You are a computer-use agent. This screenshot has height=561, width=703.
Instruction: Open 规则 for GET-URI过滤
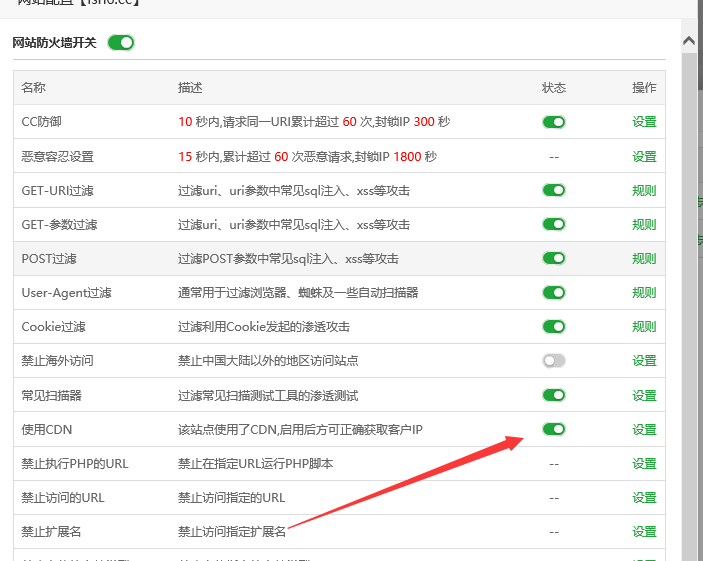click(644, 190)
